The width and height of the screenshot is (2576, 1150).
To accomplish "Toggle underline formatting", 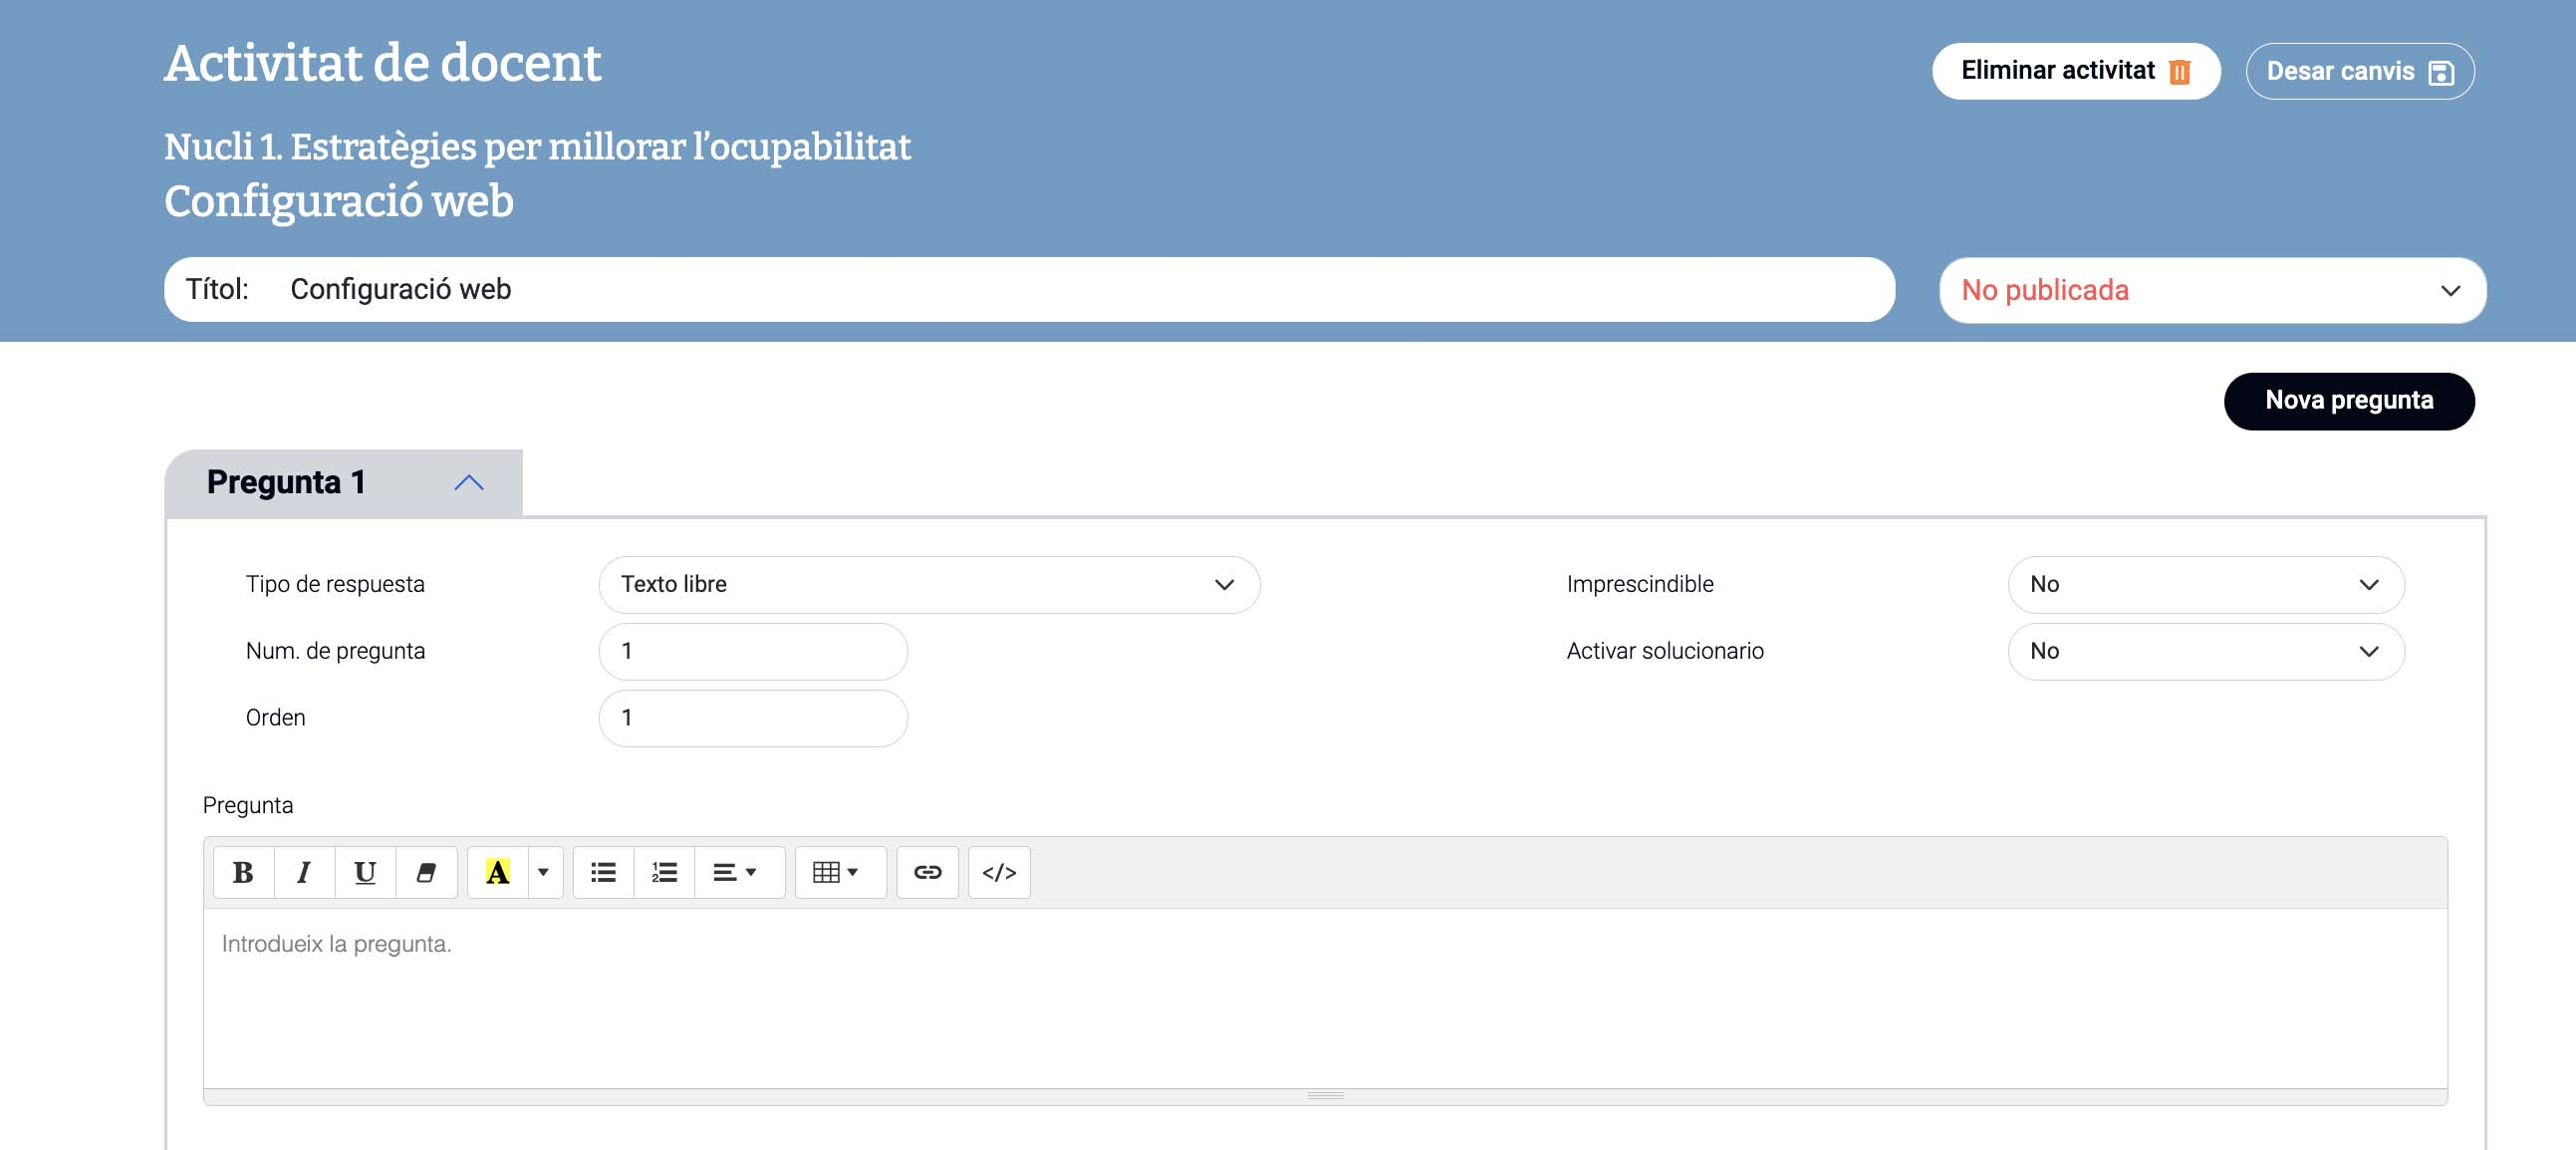I will click(365, 872).
